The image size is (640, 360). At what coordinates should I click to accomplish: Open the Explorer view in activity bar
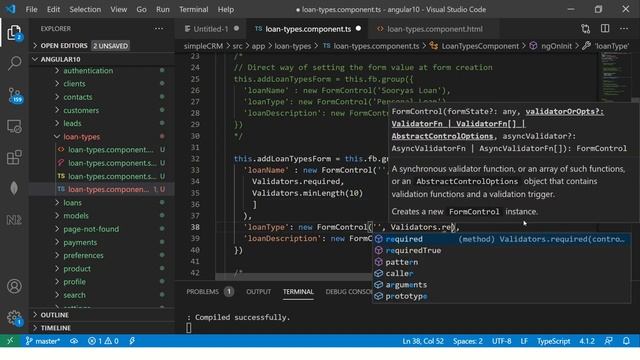(14, 33)
